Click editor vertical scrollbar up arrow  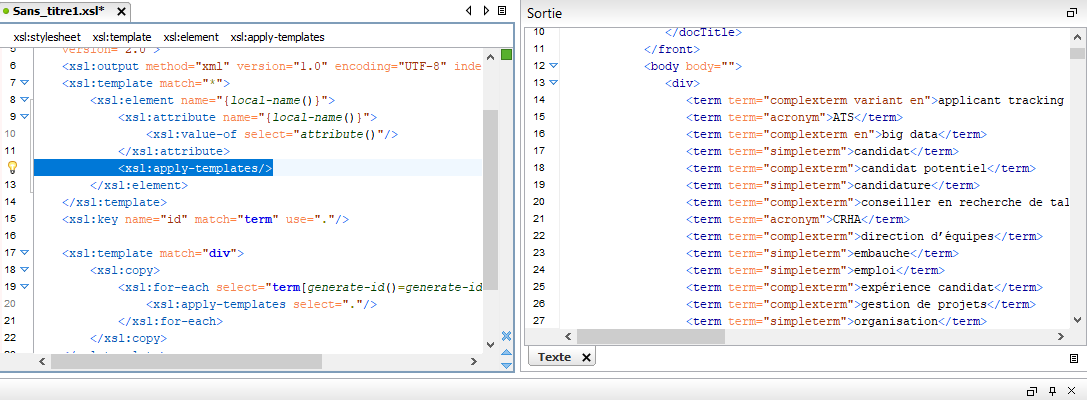point(491,56)
